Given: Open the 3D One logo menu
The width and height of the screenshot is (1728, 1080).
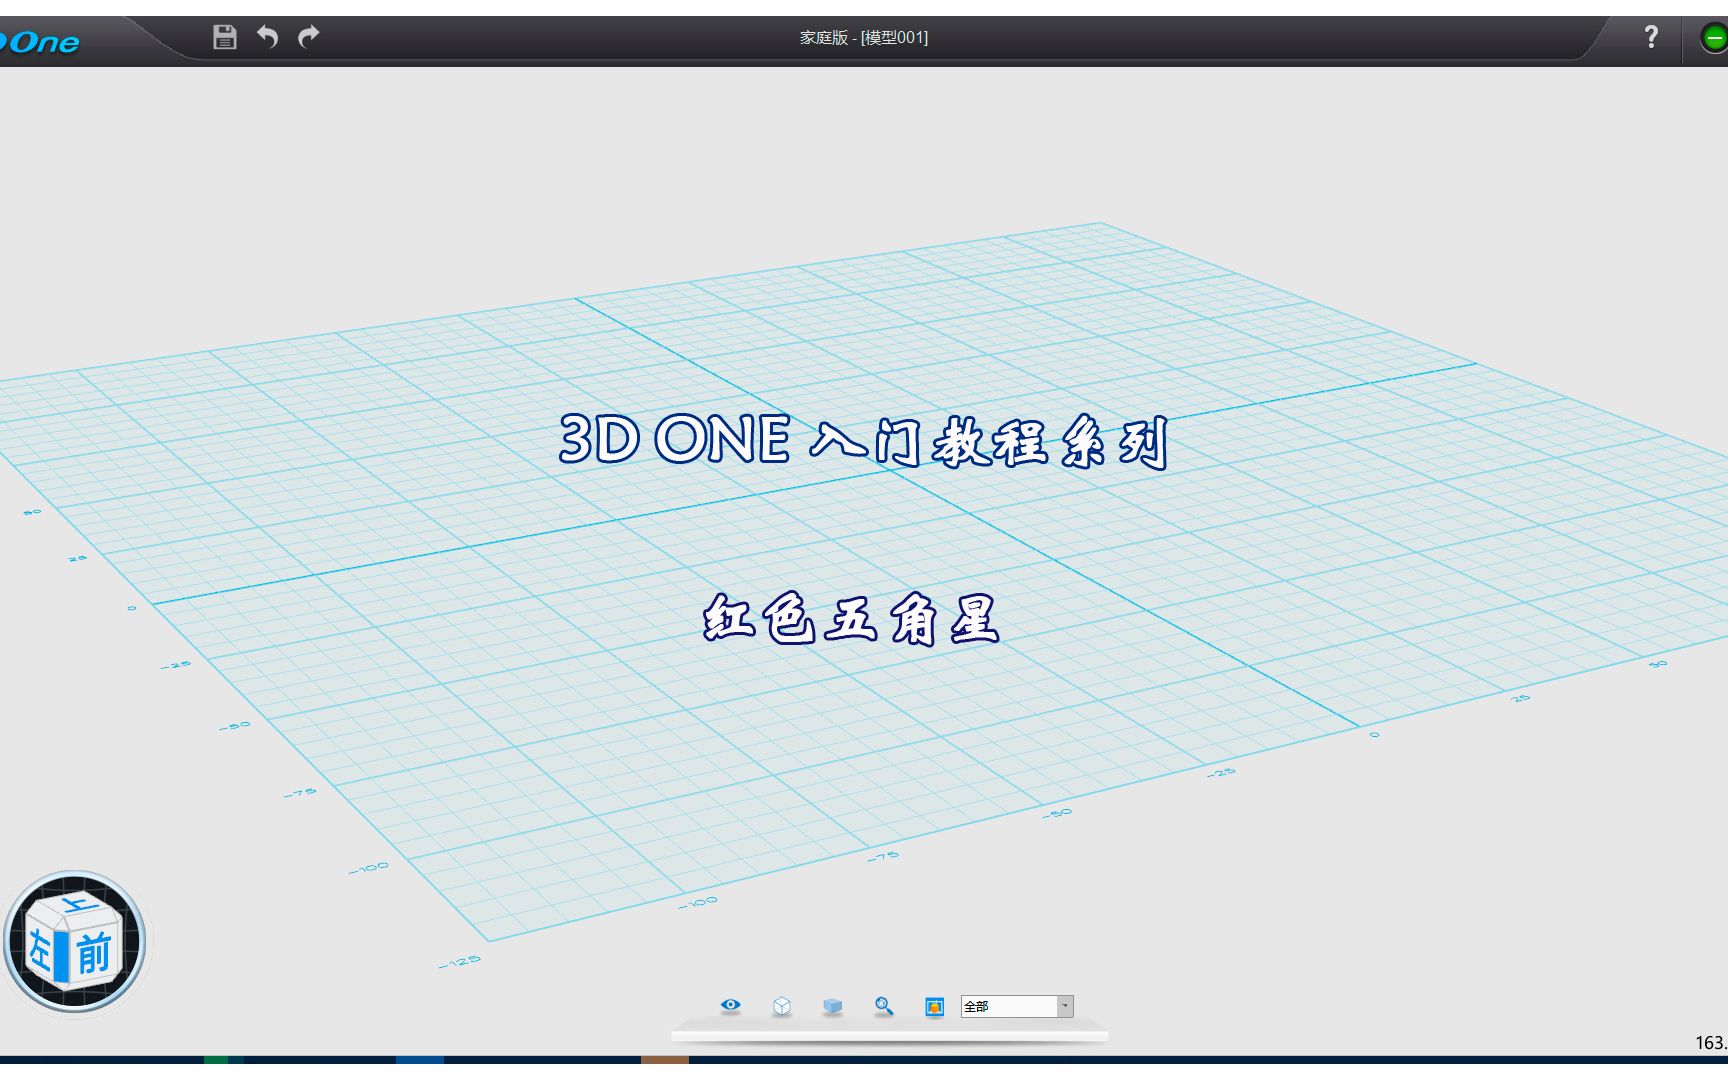Looking at the screenshot, I should 40,42.
